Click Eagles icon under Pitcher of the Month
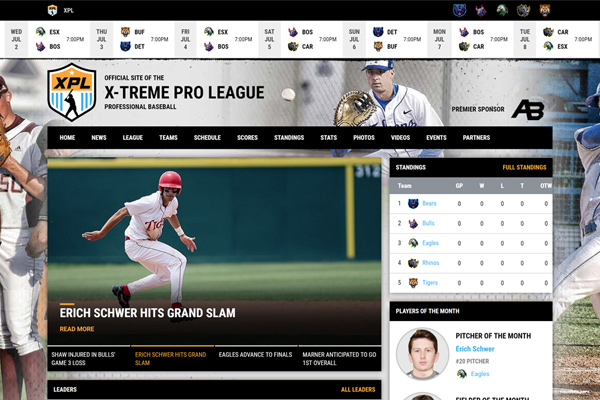Viewport: 600px width, 400px height. tap(462, 374)
